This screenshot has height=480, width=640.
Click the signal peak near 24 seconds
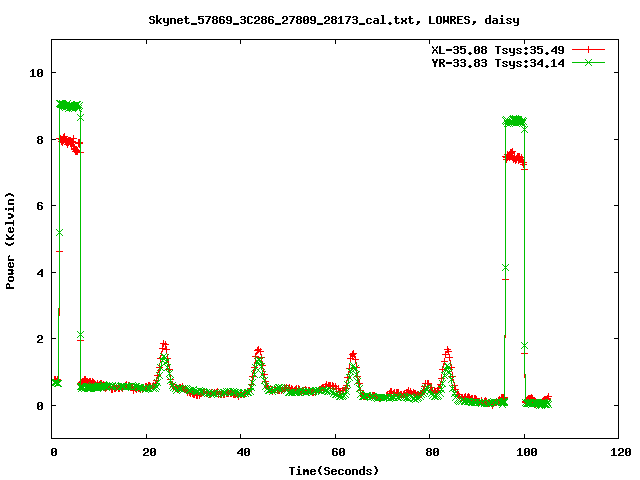164,348
